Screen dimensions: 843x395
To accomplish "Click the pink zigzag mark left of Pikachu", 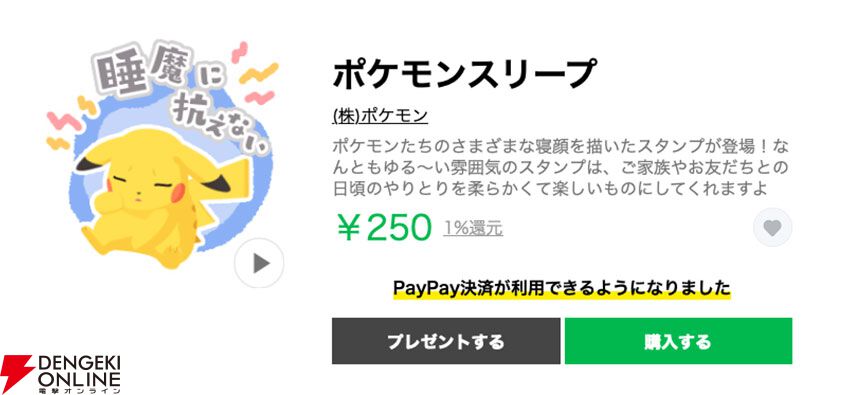I will coord(63,122).
